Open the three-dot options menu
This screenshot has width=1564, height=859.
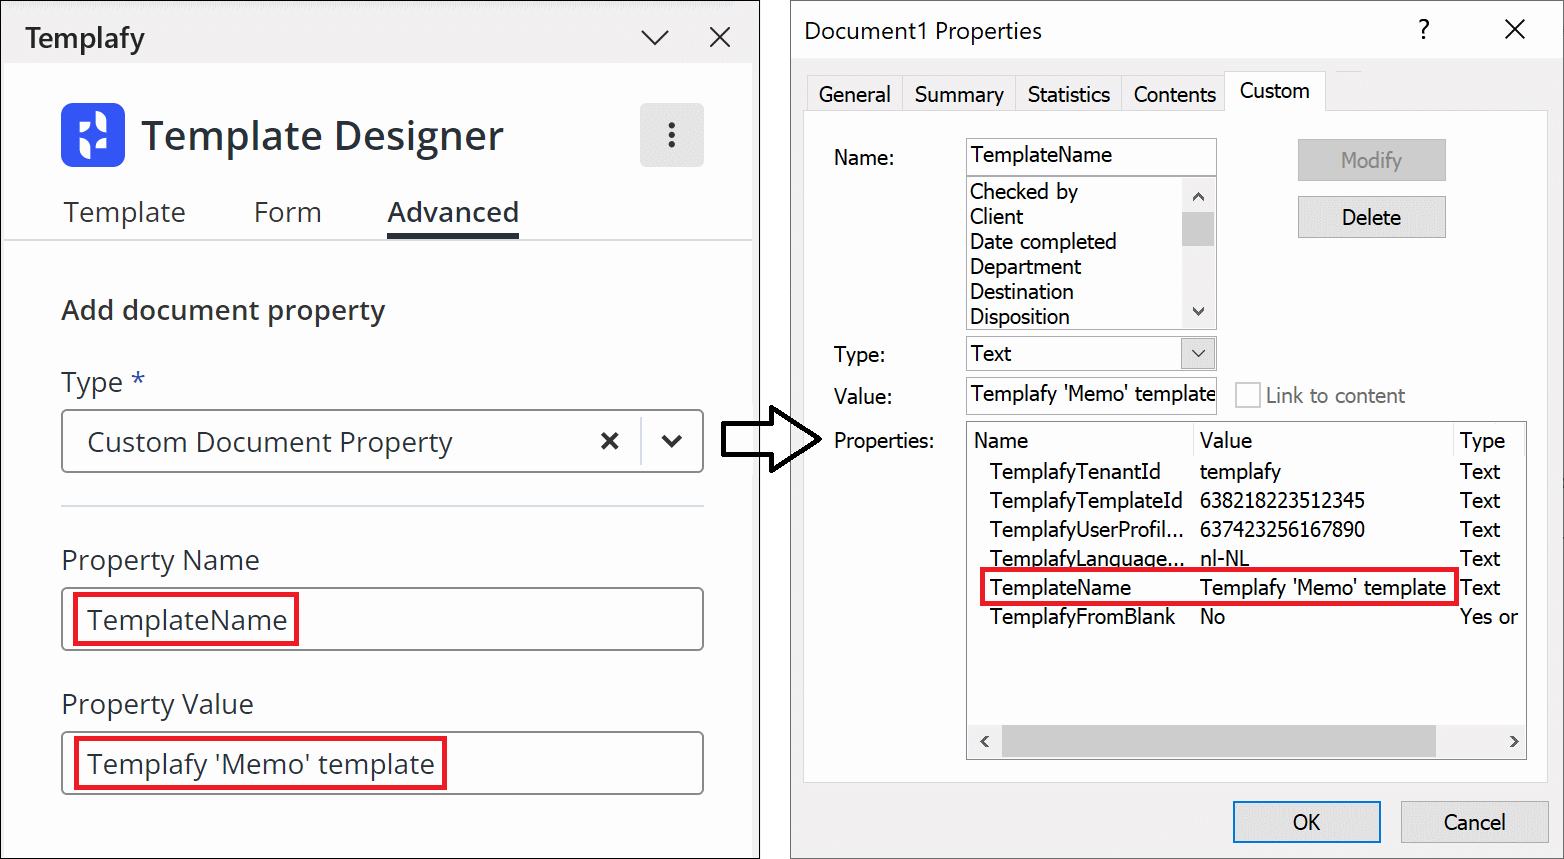click(671, 135)
